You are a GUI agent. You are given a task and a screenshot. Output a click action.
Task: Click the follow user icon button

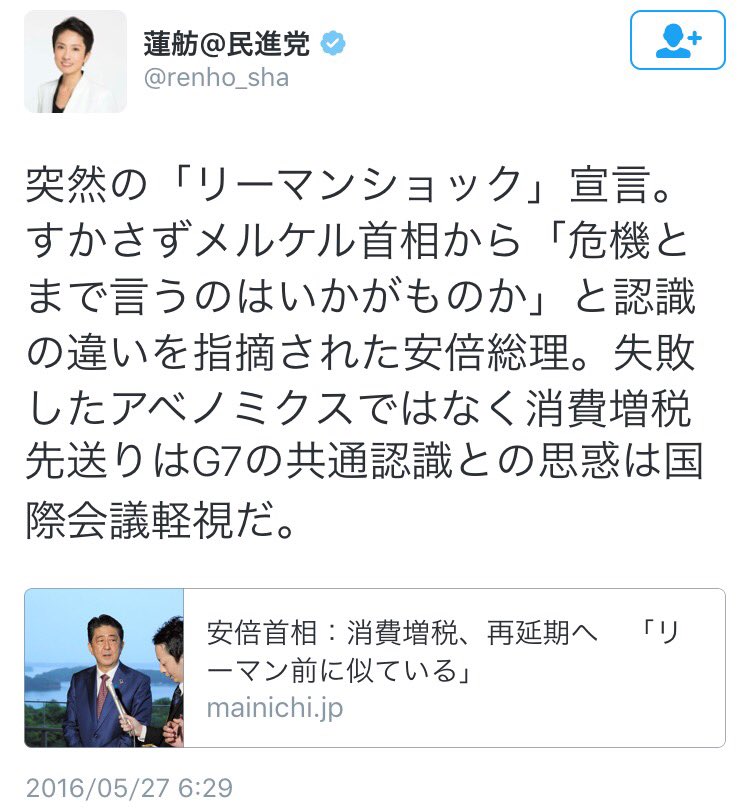tap(677, 40)
